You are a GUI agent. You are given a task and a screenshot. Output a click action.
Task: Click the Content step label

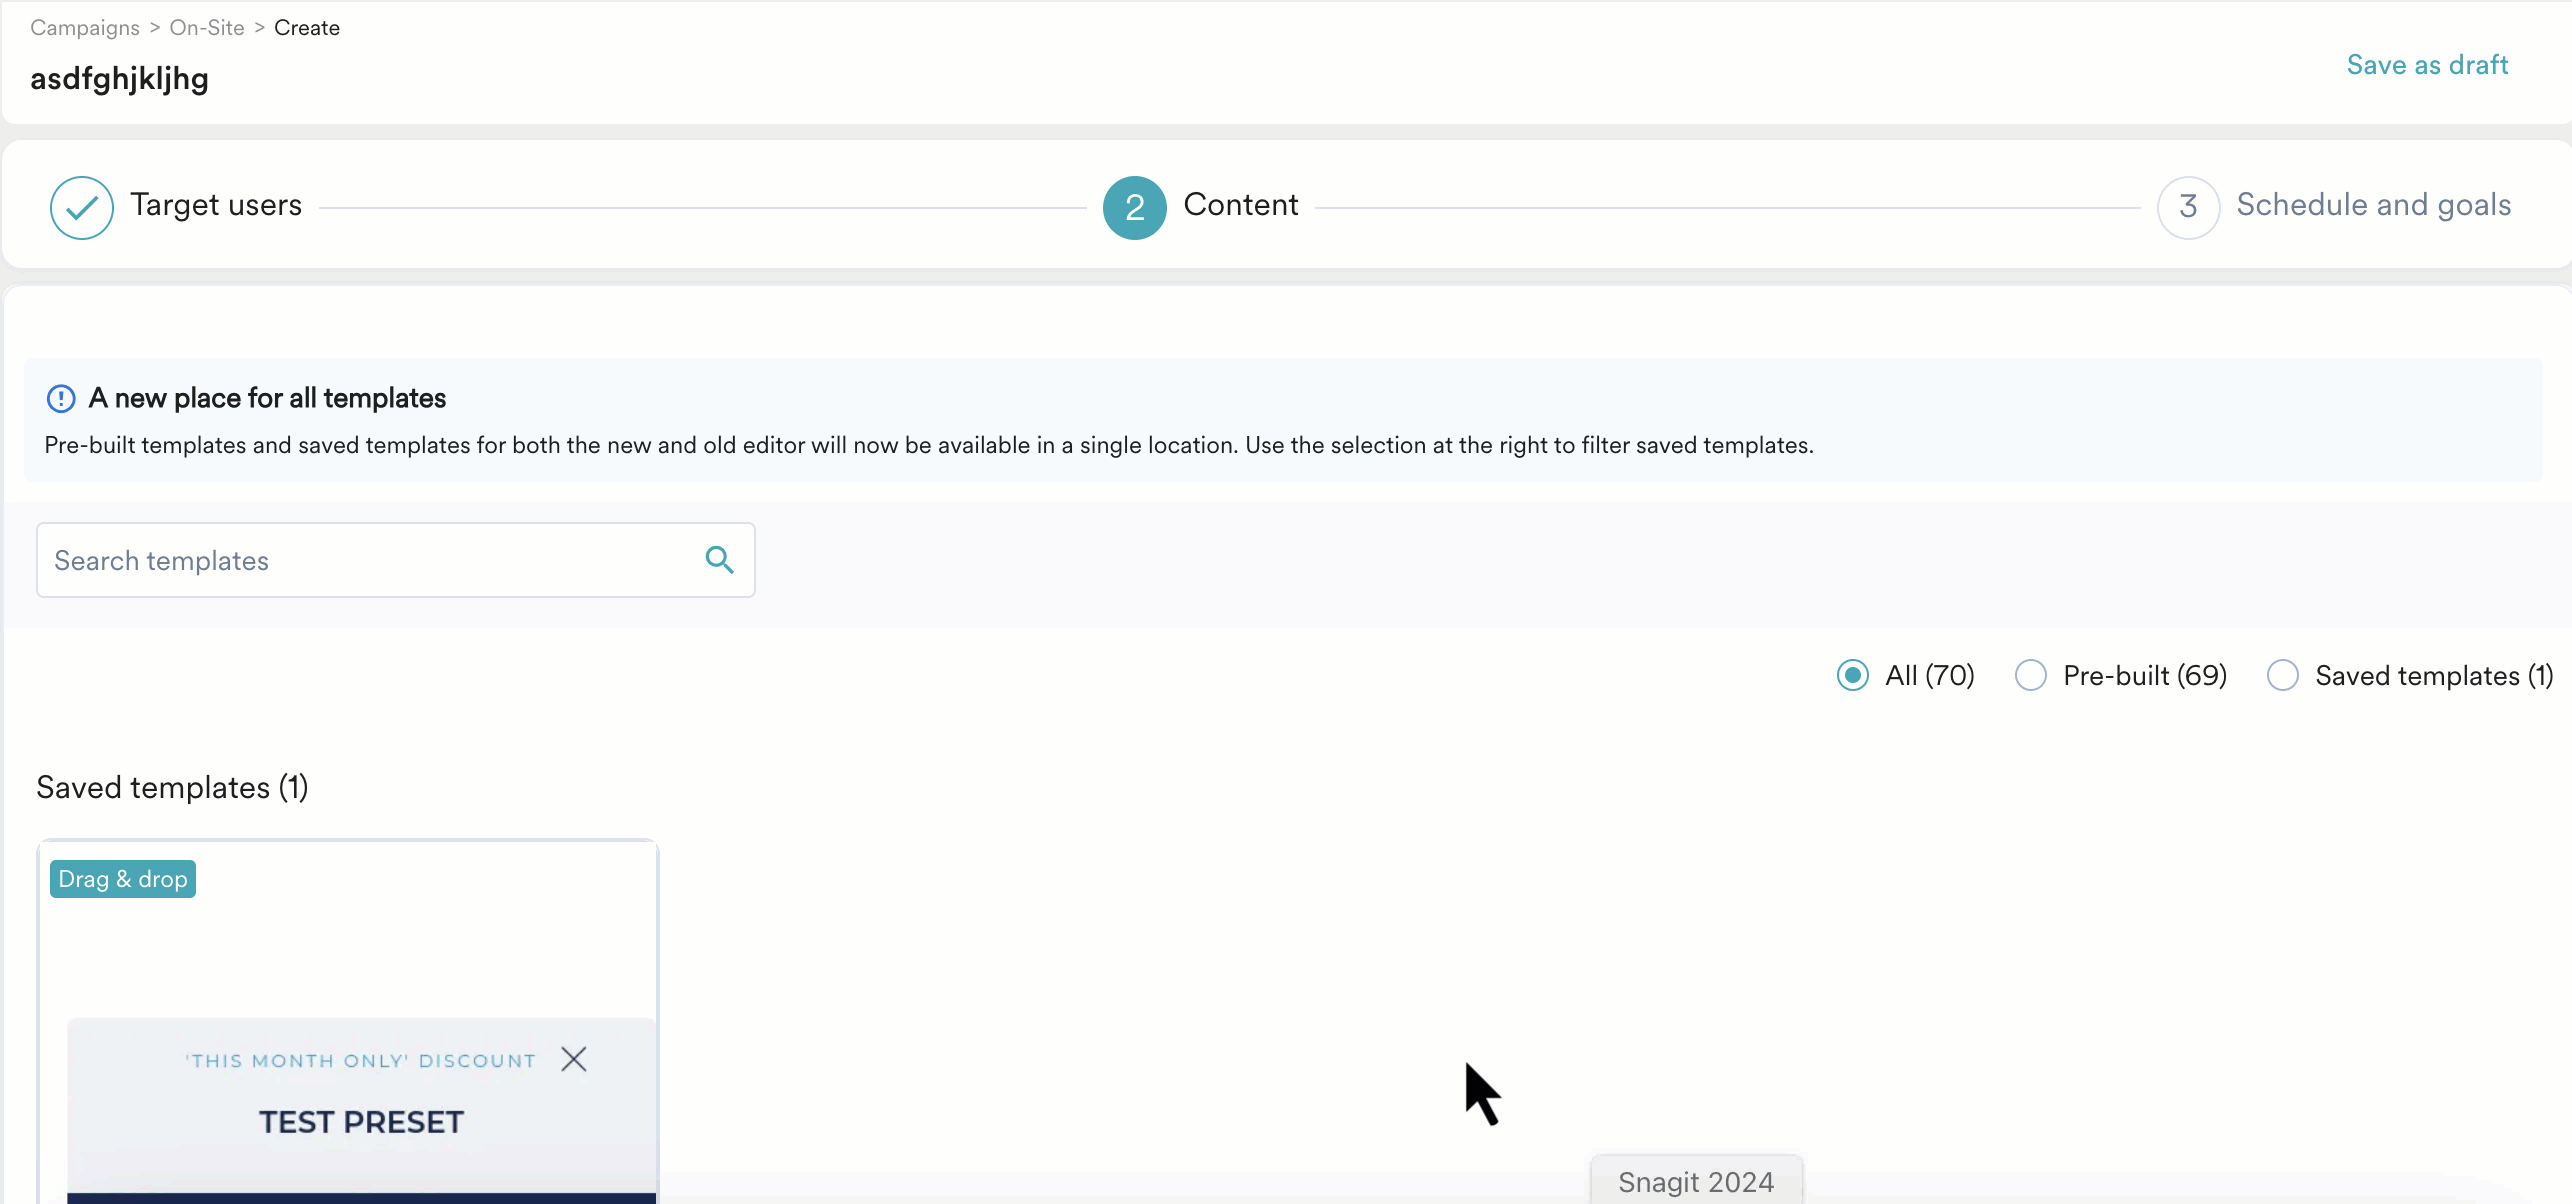tap(1242, 205)
